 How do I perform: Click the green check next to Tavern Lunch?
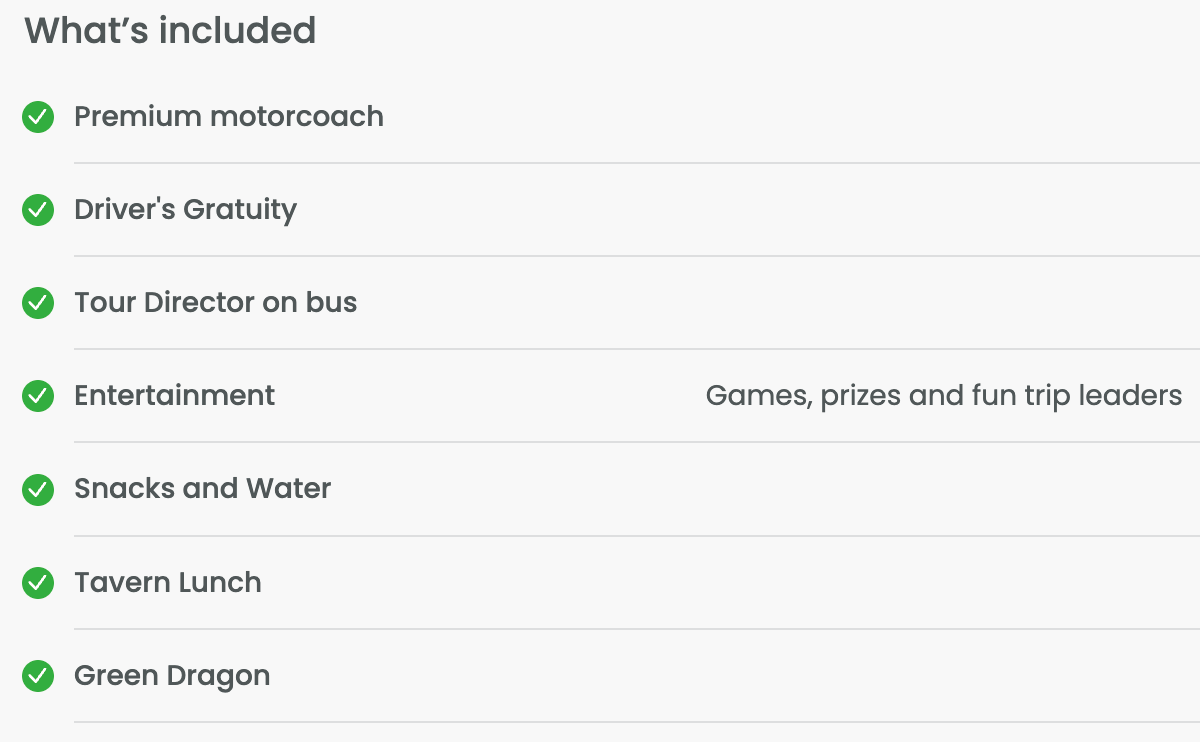38,583
